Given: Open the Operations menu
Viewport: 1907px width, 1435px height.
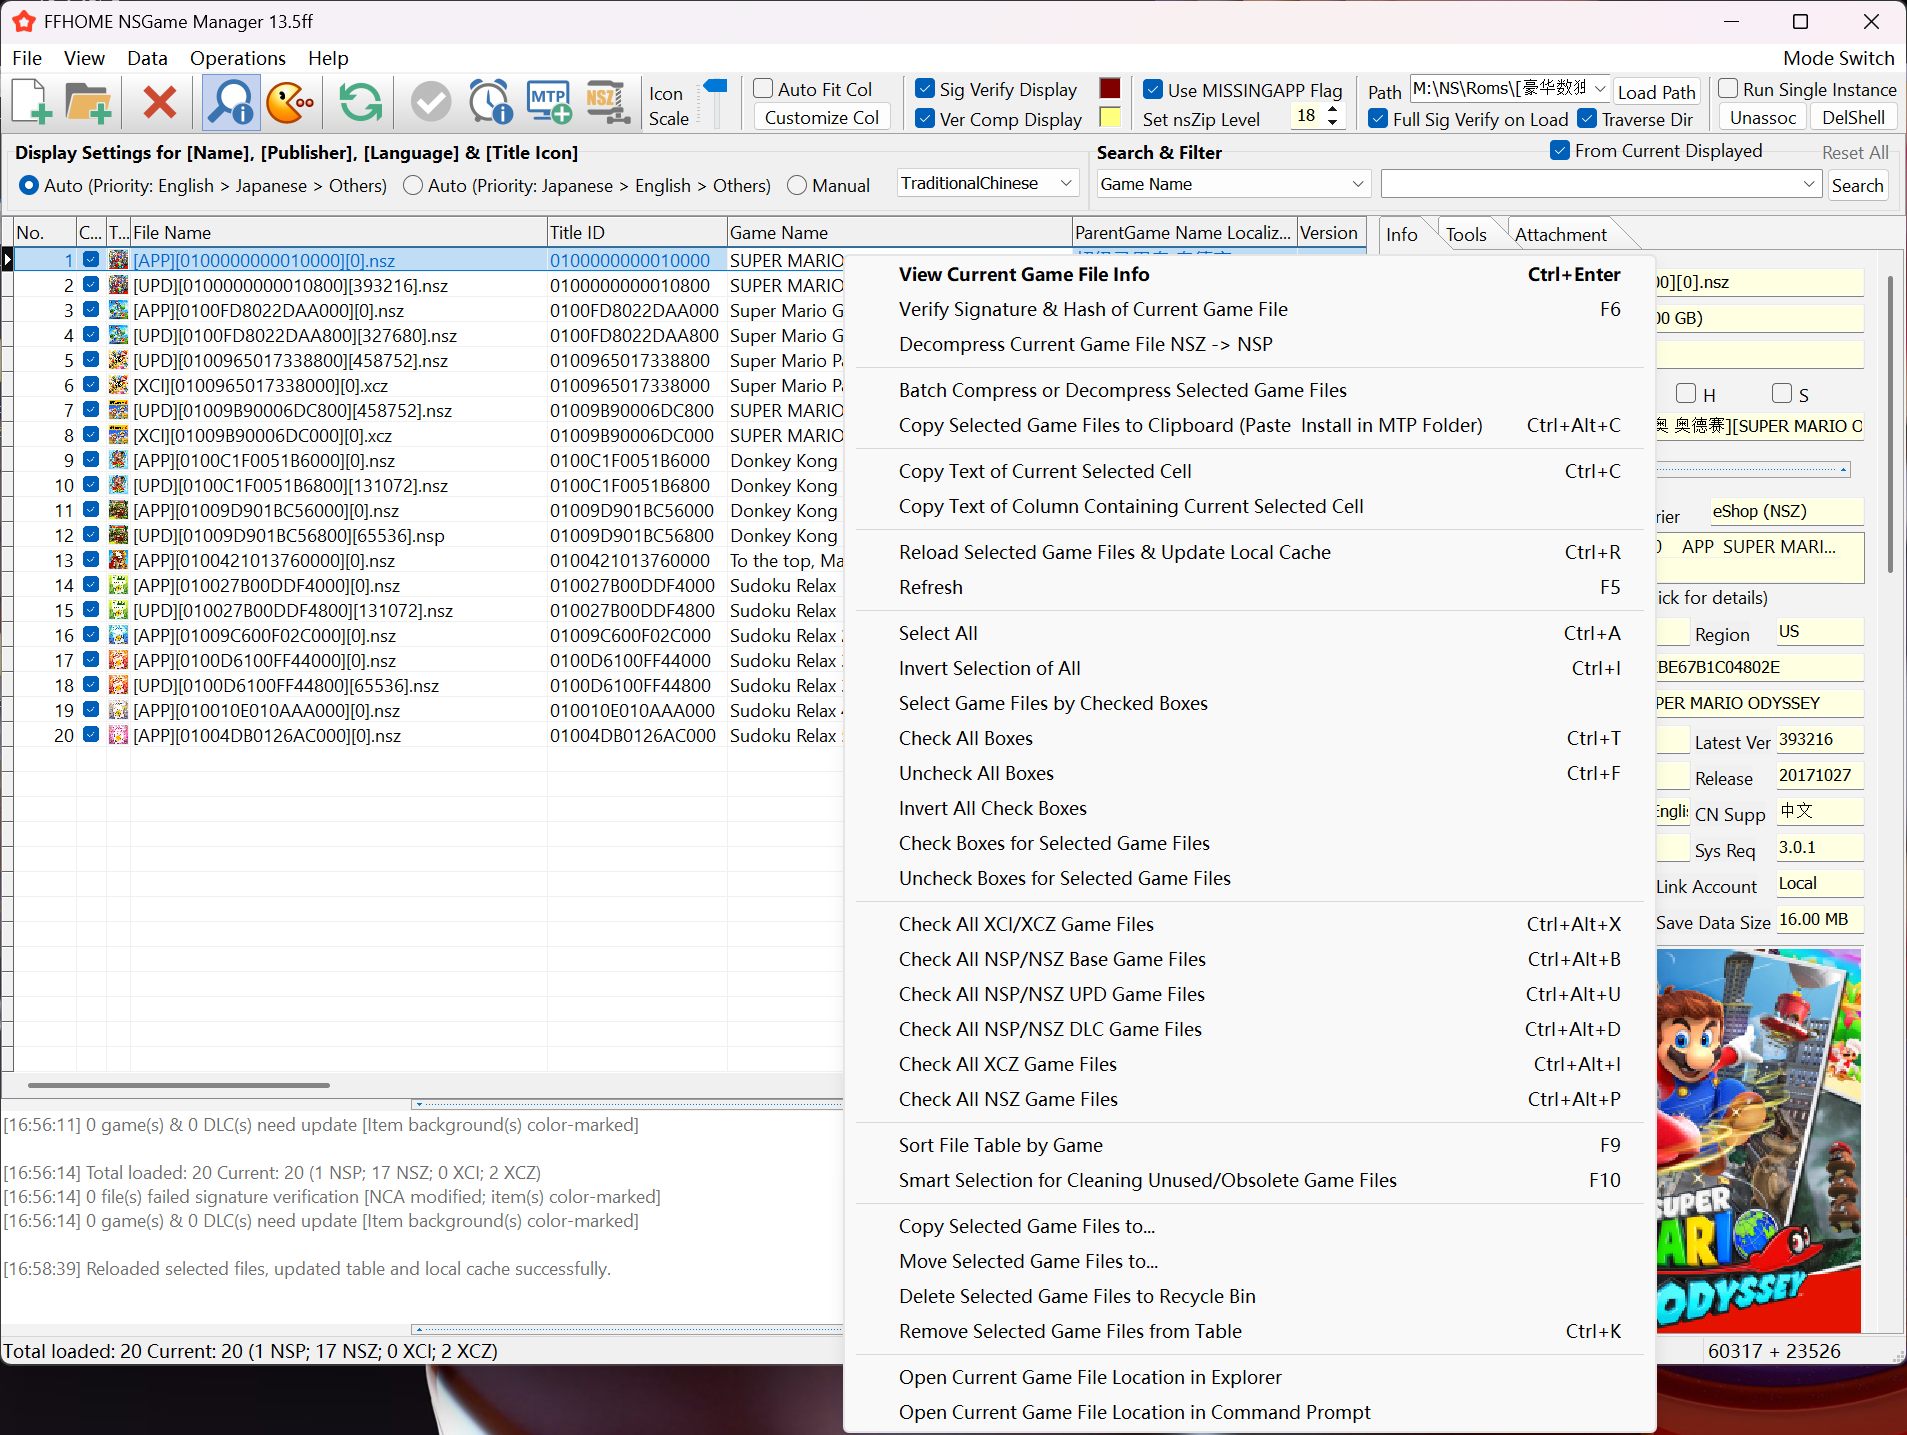Looking at the screenshot, I should (238, 58).
